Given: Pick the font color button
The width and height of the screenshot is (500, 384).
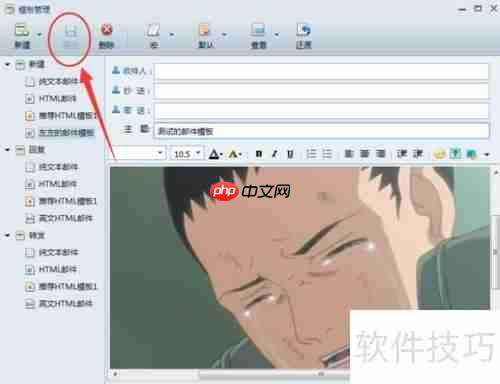Looking at the screenshot, I should coord(215,154).
